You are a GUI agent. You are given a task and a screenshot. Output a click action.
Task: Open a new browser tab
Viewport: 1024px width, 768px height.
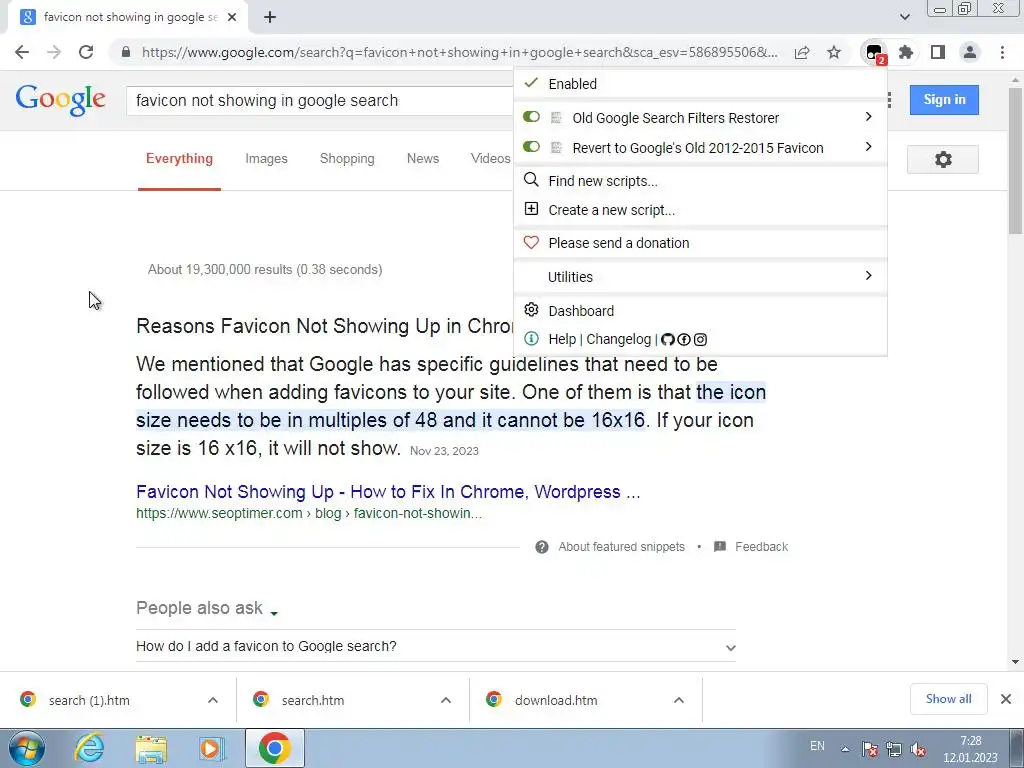(270, 18)
